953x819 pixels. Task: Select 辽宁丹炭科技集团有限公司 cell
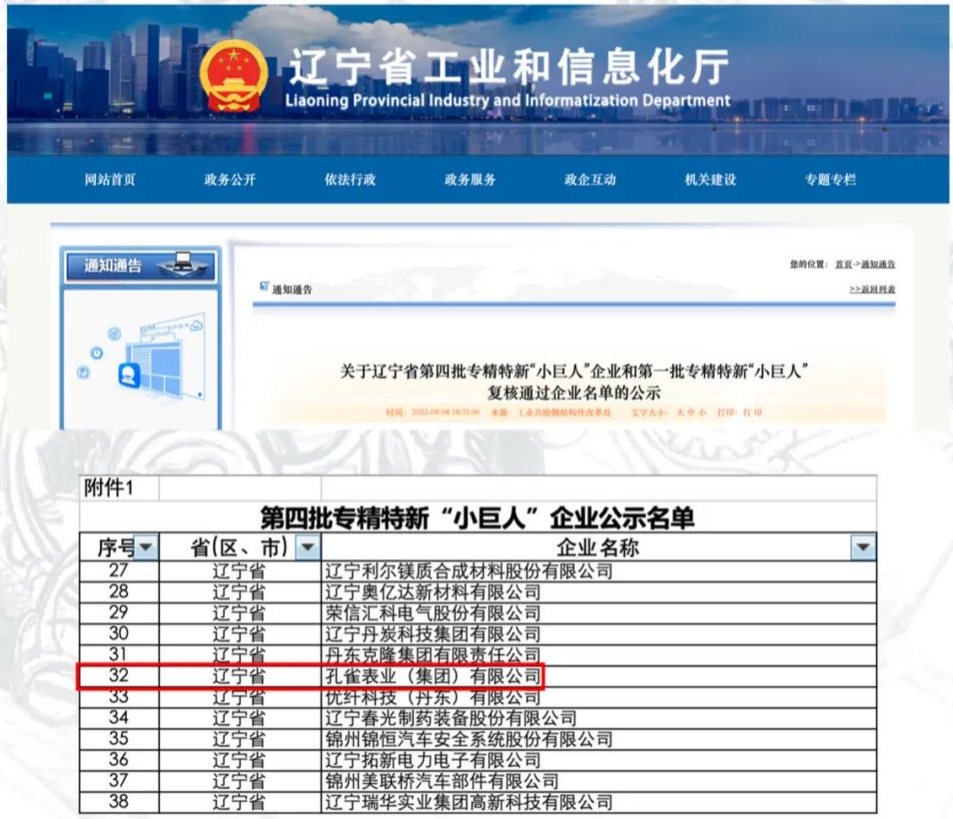599,634
